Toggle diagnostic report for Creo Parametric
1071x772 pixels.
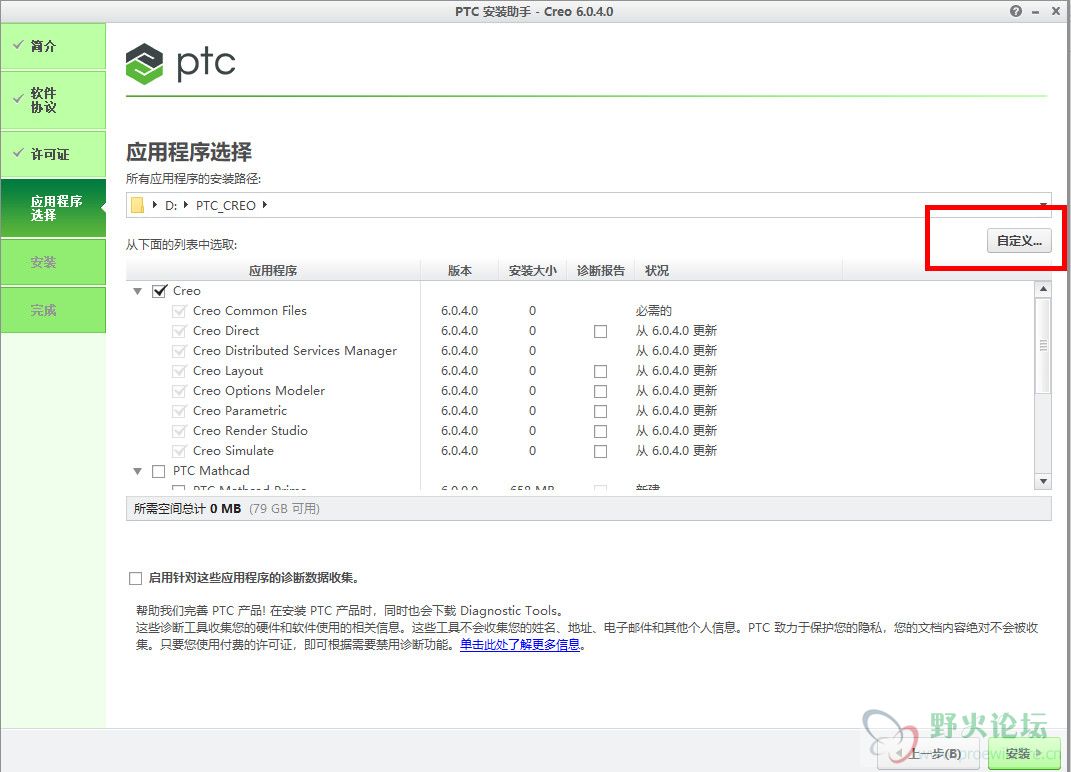[600, 411]
